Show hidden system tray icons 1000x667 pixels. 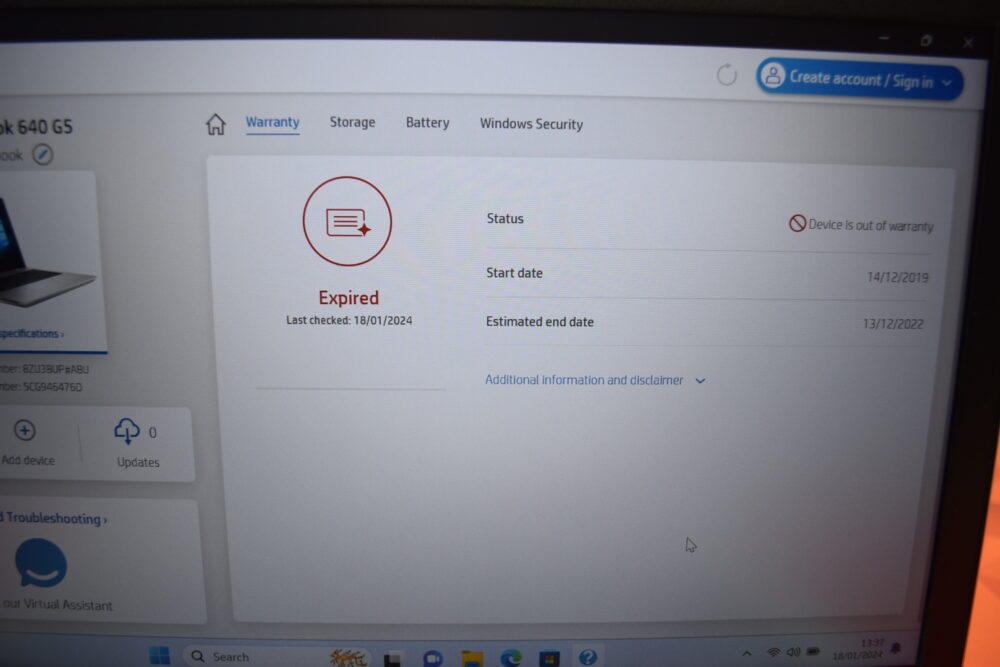(747, 654)
